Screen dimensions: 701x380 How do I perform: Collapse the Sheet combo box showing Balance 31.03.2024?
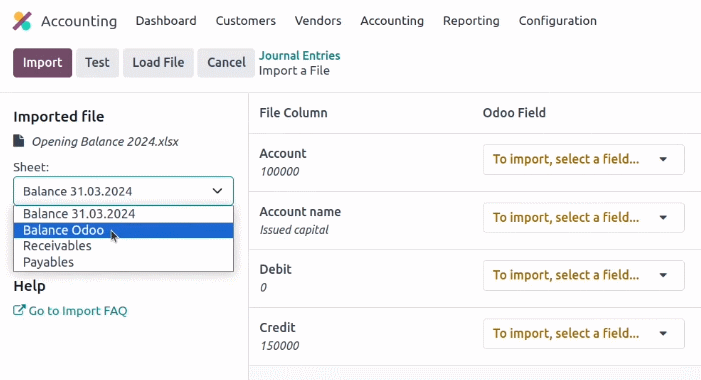123,191
